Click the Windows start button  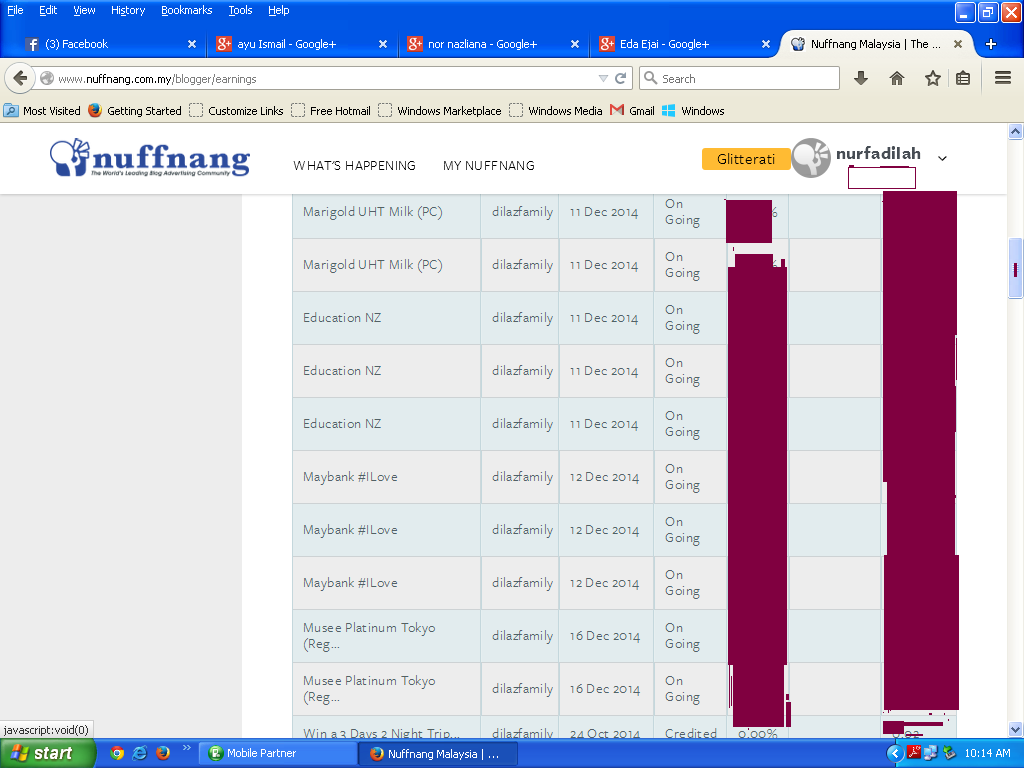coord(47,753)
